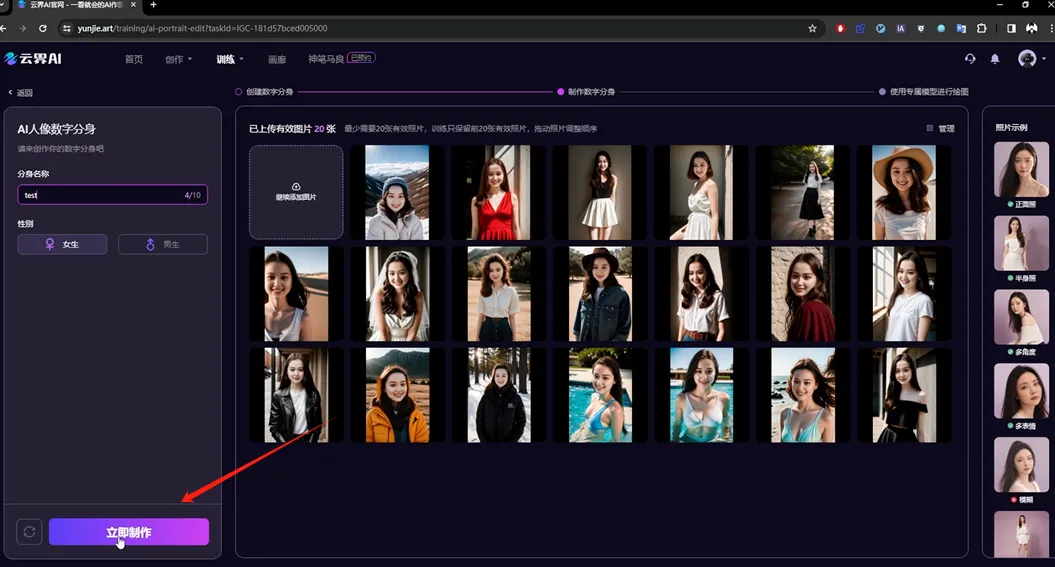Select the black puffer coat snow photo
The image size is (1055, 567).
click(499, 395)
